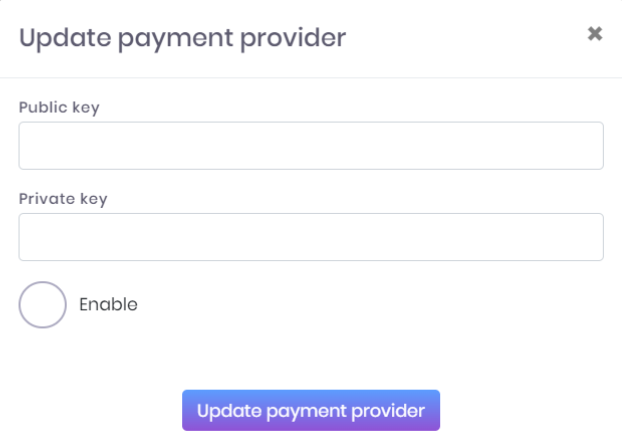
Task: Place cursor in the Private key textbox
Action: click(x=311, y=237)
